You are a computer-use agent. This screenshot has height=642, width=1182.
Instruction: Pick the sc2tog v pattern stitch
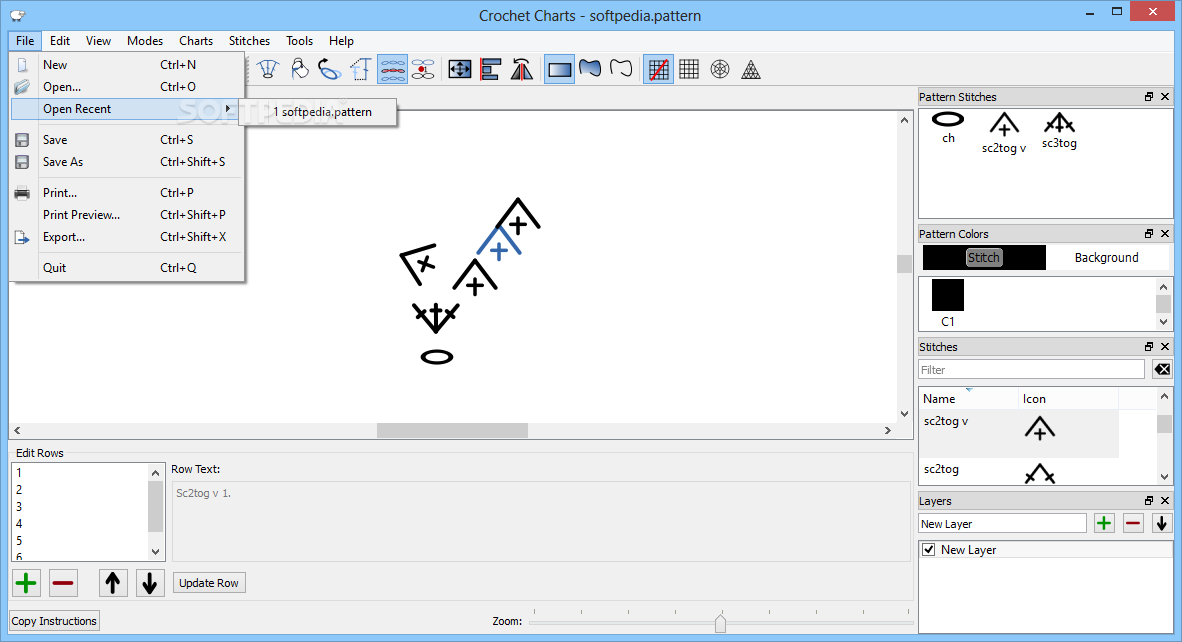[1004, 133]
